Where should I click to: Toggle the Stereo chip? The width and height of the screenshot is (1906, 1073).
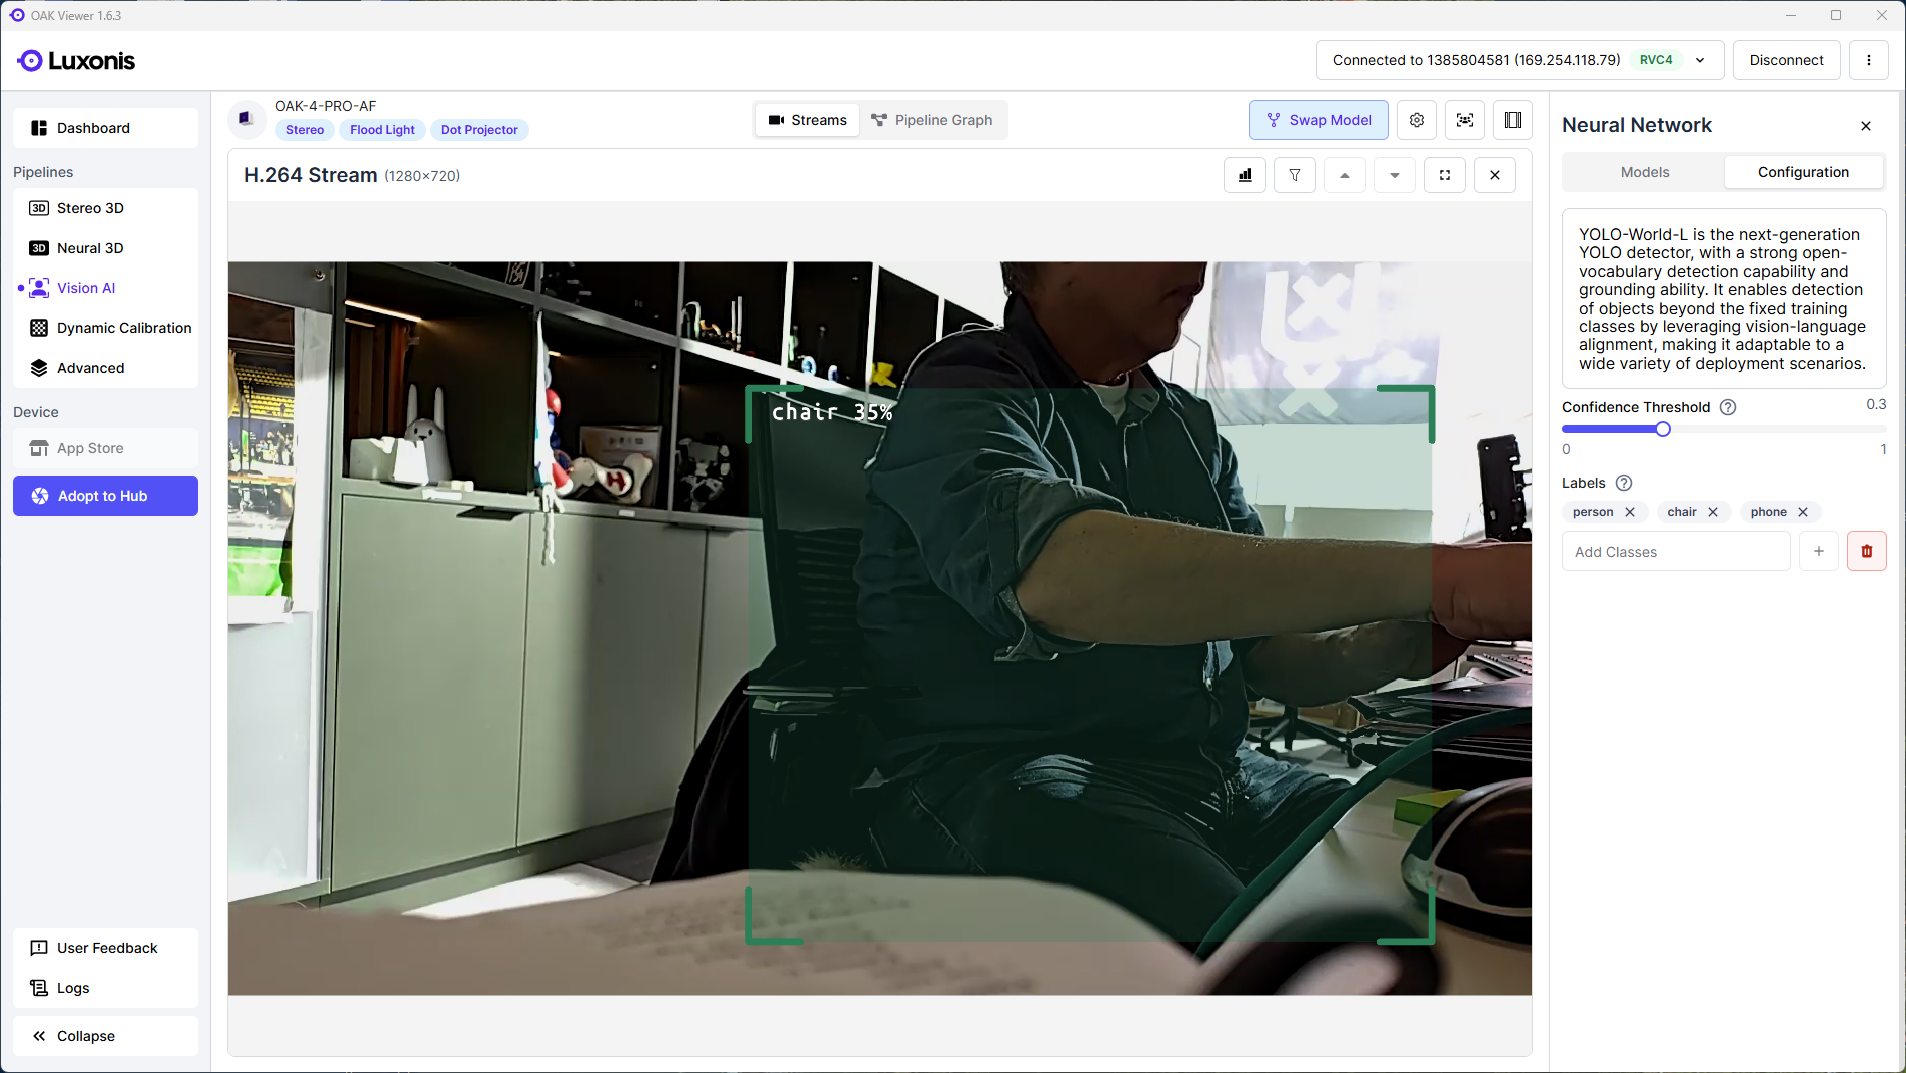(305, 130)
